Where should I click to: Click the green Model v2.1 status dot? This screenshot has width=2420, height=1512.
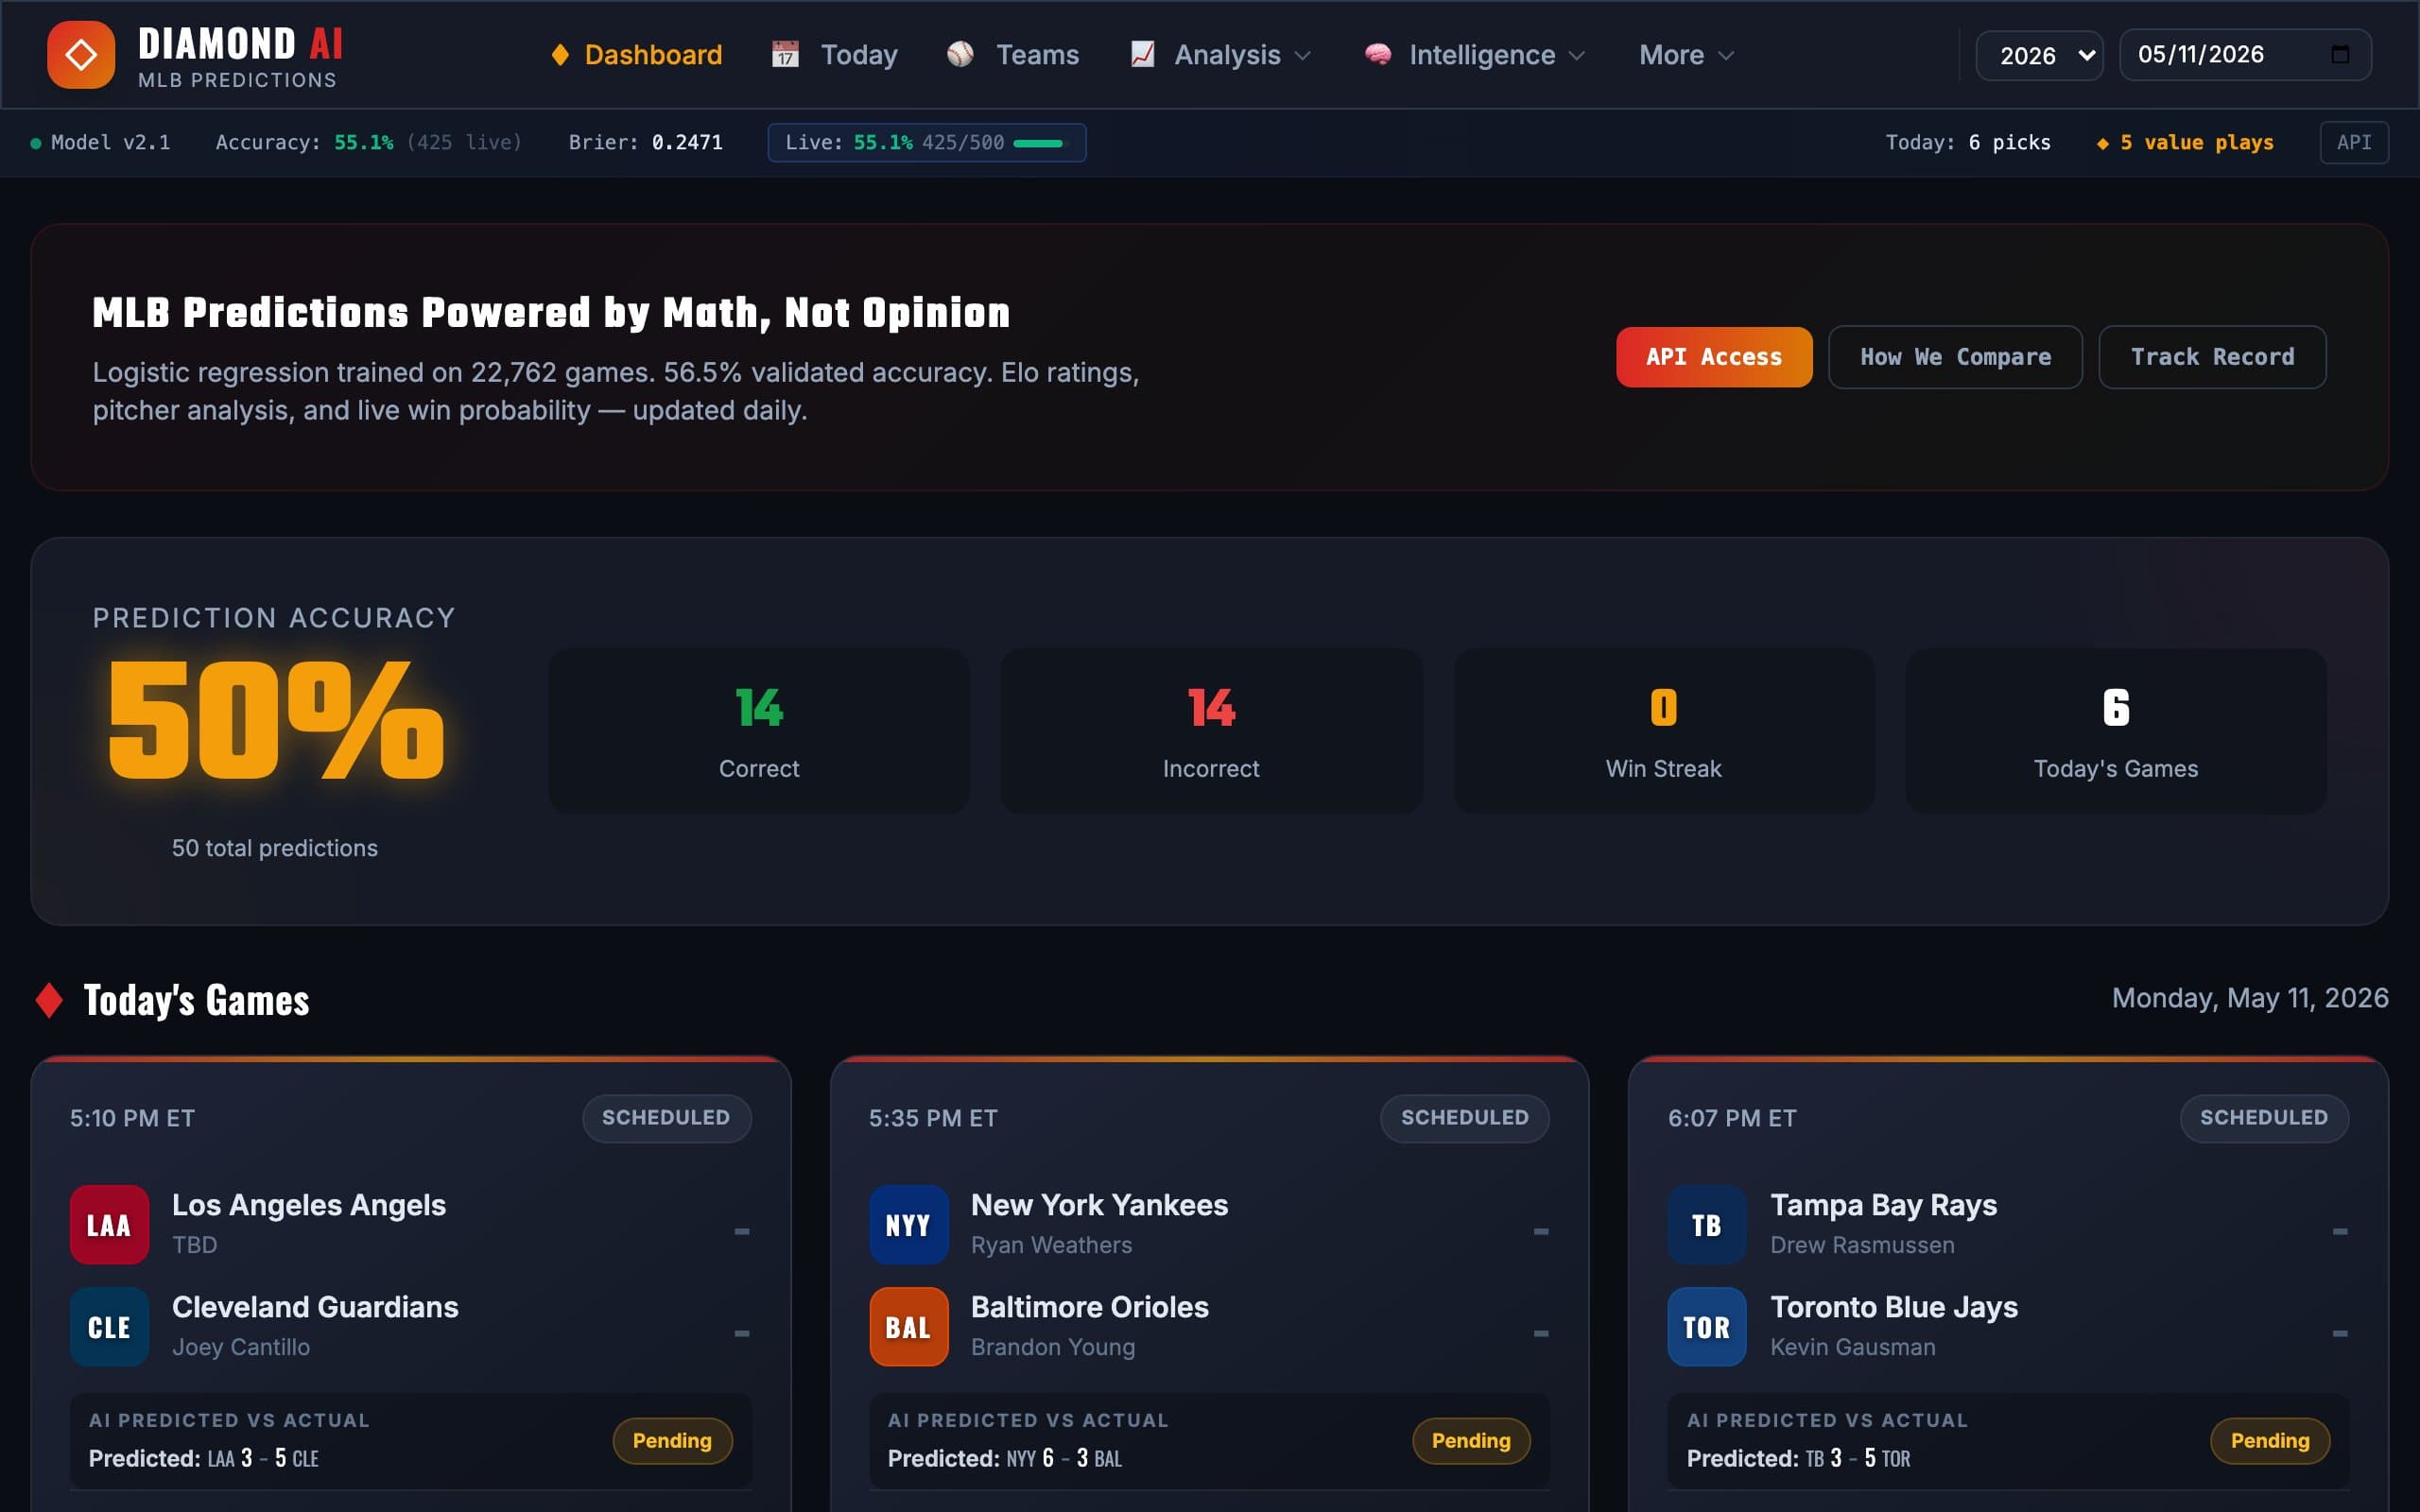coord(36,143)
